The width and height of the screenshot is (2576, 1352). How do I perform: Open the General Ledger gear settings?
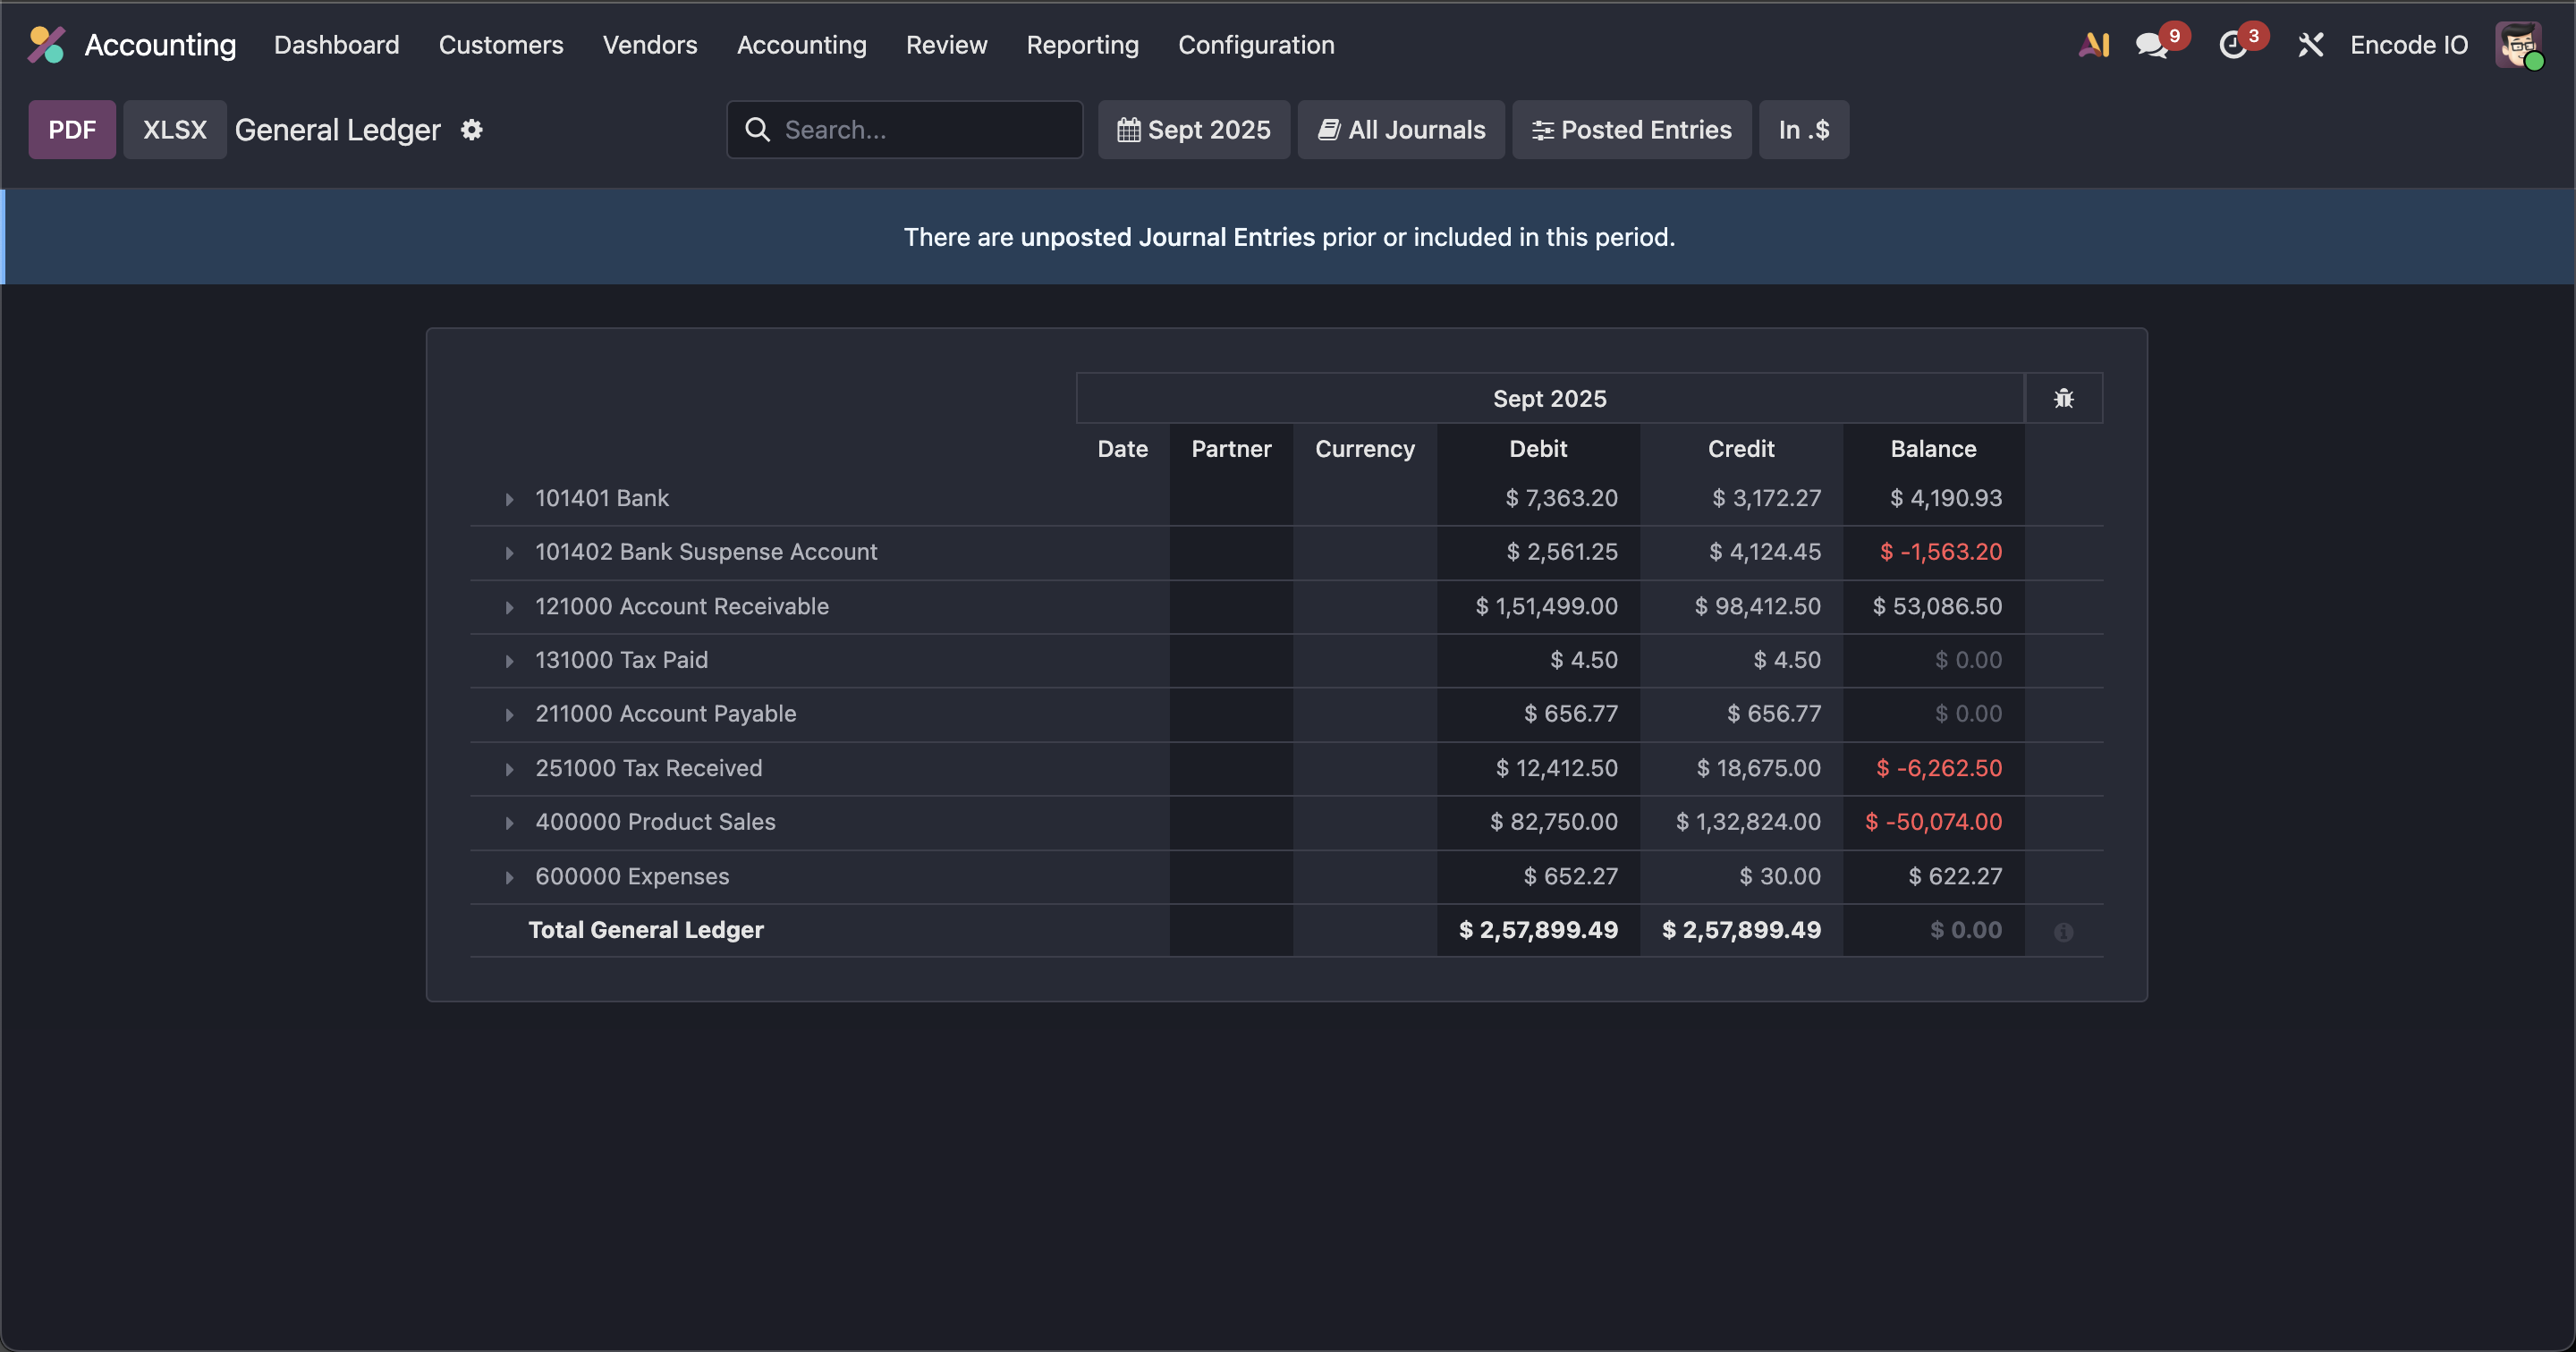(x=472, y=130)
